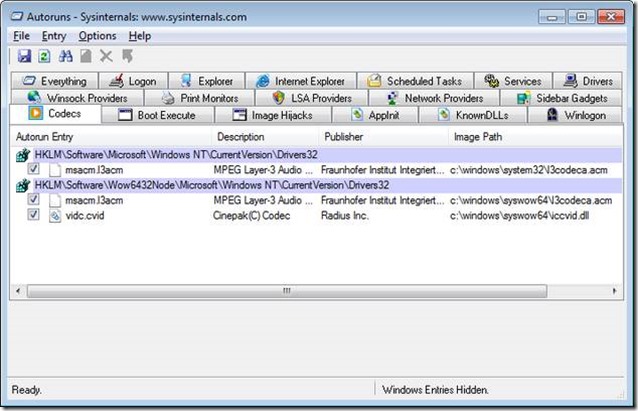
Task: Open the Help menu
Action: [140, 36]
